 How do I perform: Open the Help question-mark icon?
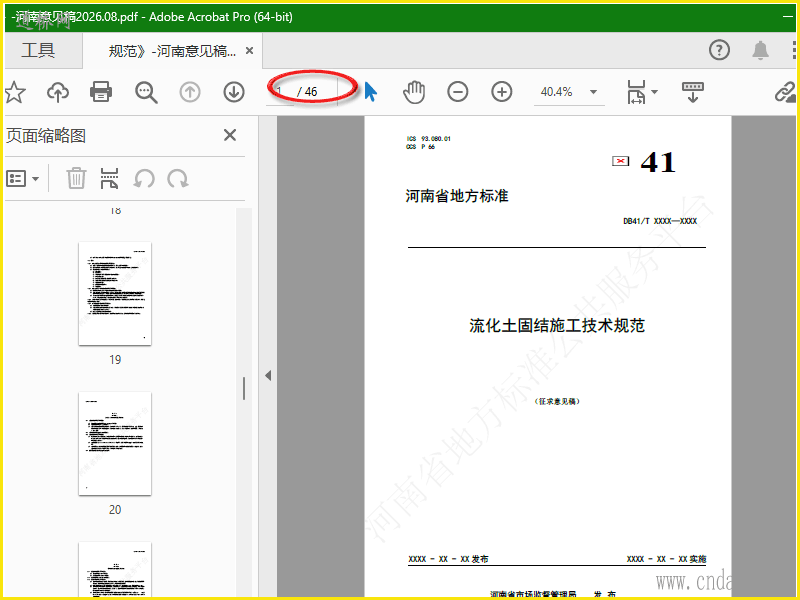(x=719, y=50)
